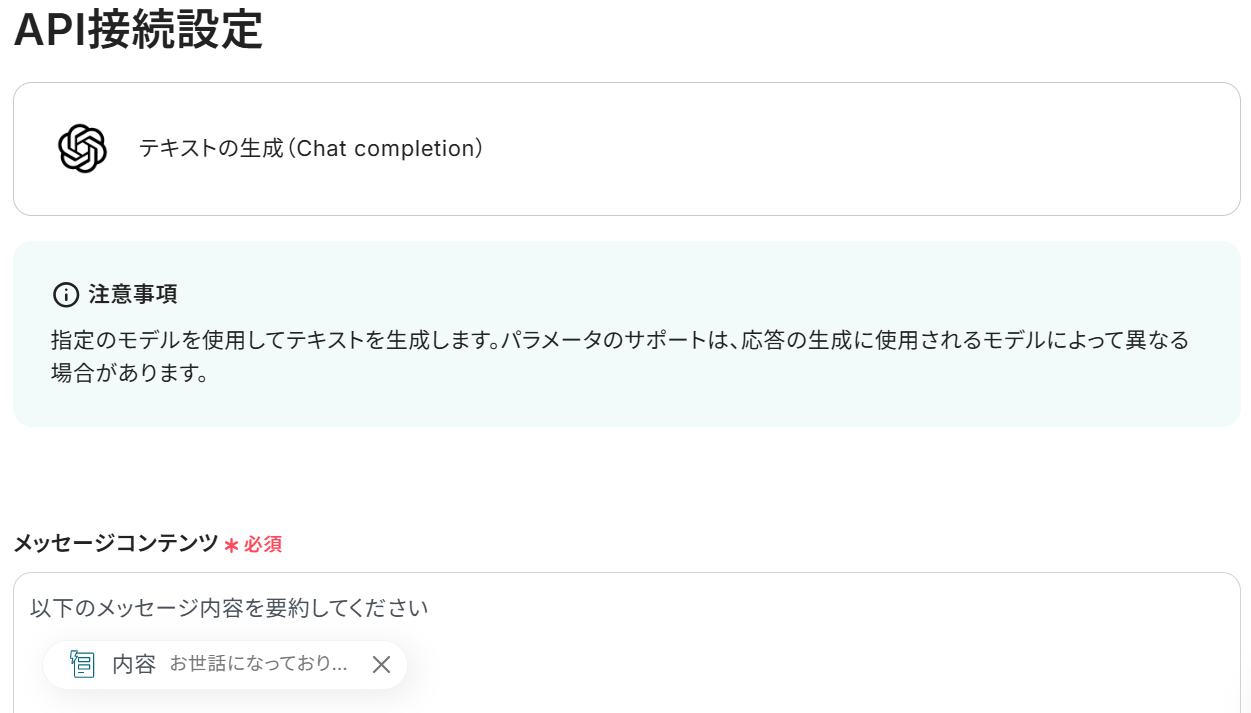1251x713 pixels.
Task: Click the red 必須 required tag
Action: click(263, 544)
